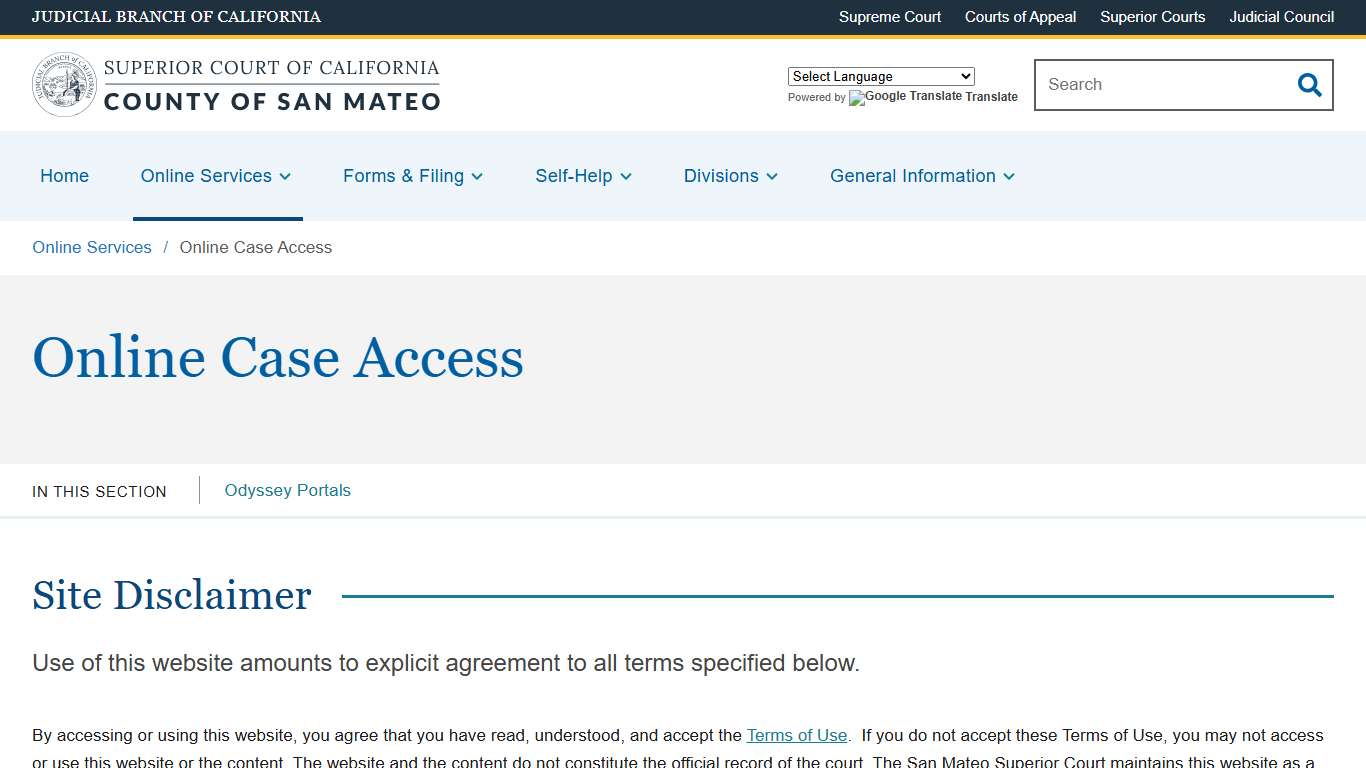Open the Select Language dropdown

coord(880,76)
